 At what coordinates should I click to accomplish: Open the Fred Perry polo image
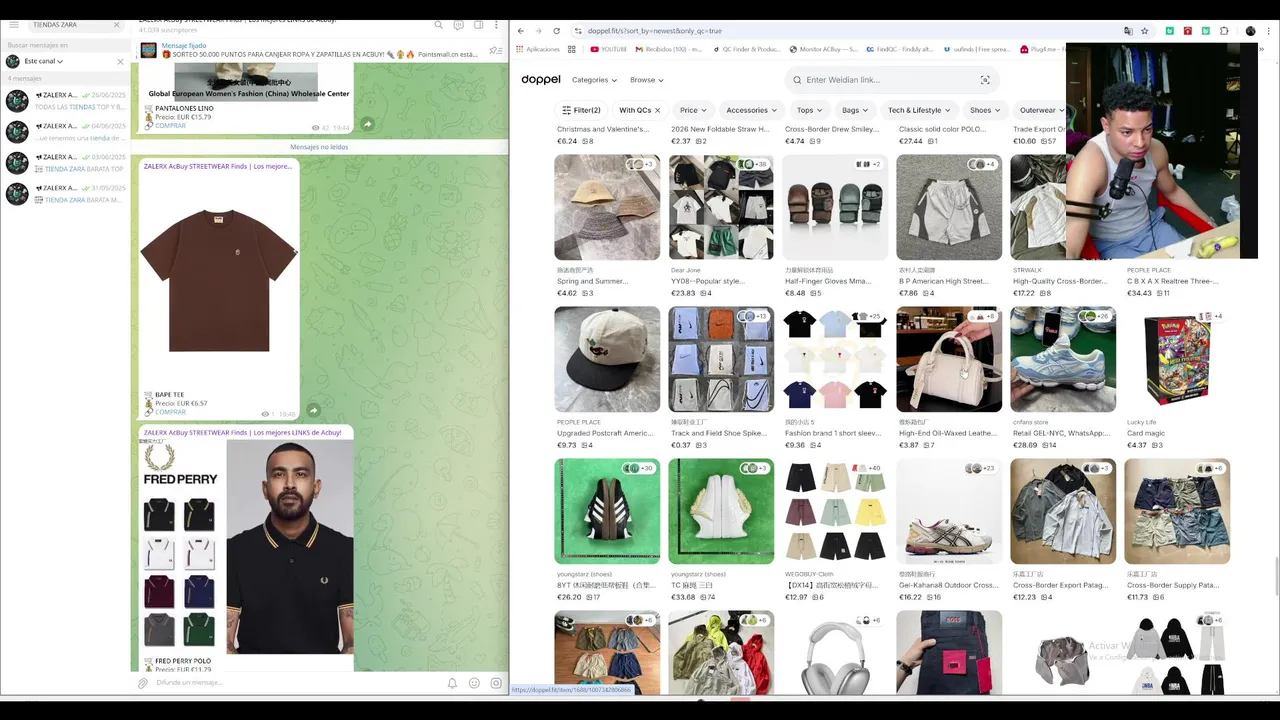(x=246, y=546)
